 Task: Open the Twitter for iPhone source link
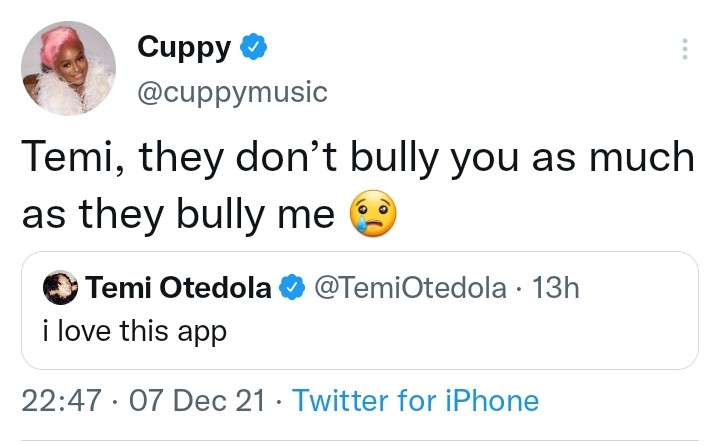coord(415,402)
